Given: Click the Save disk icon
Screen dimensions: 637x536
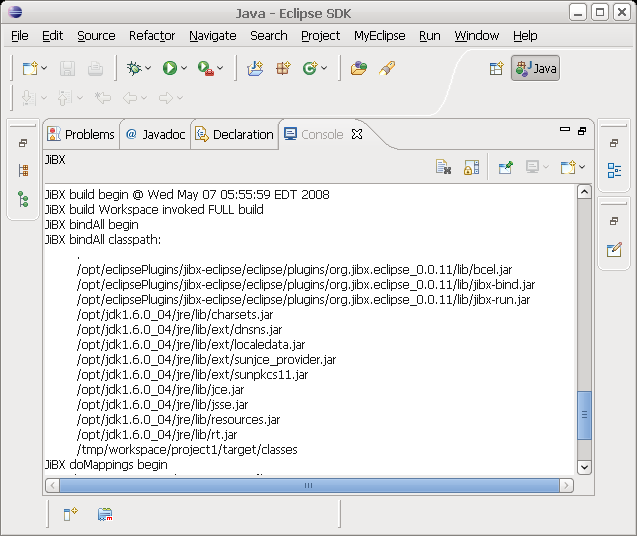Looking at the screenshot, I should pos(67,68).
